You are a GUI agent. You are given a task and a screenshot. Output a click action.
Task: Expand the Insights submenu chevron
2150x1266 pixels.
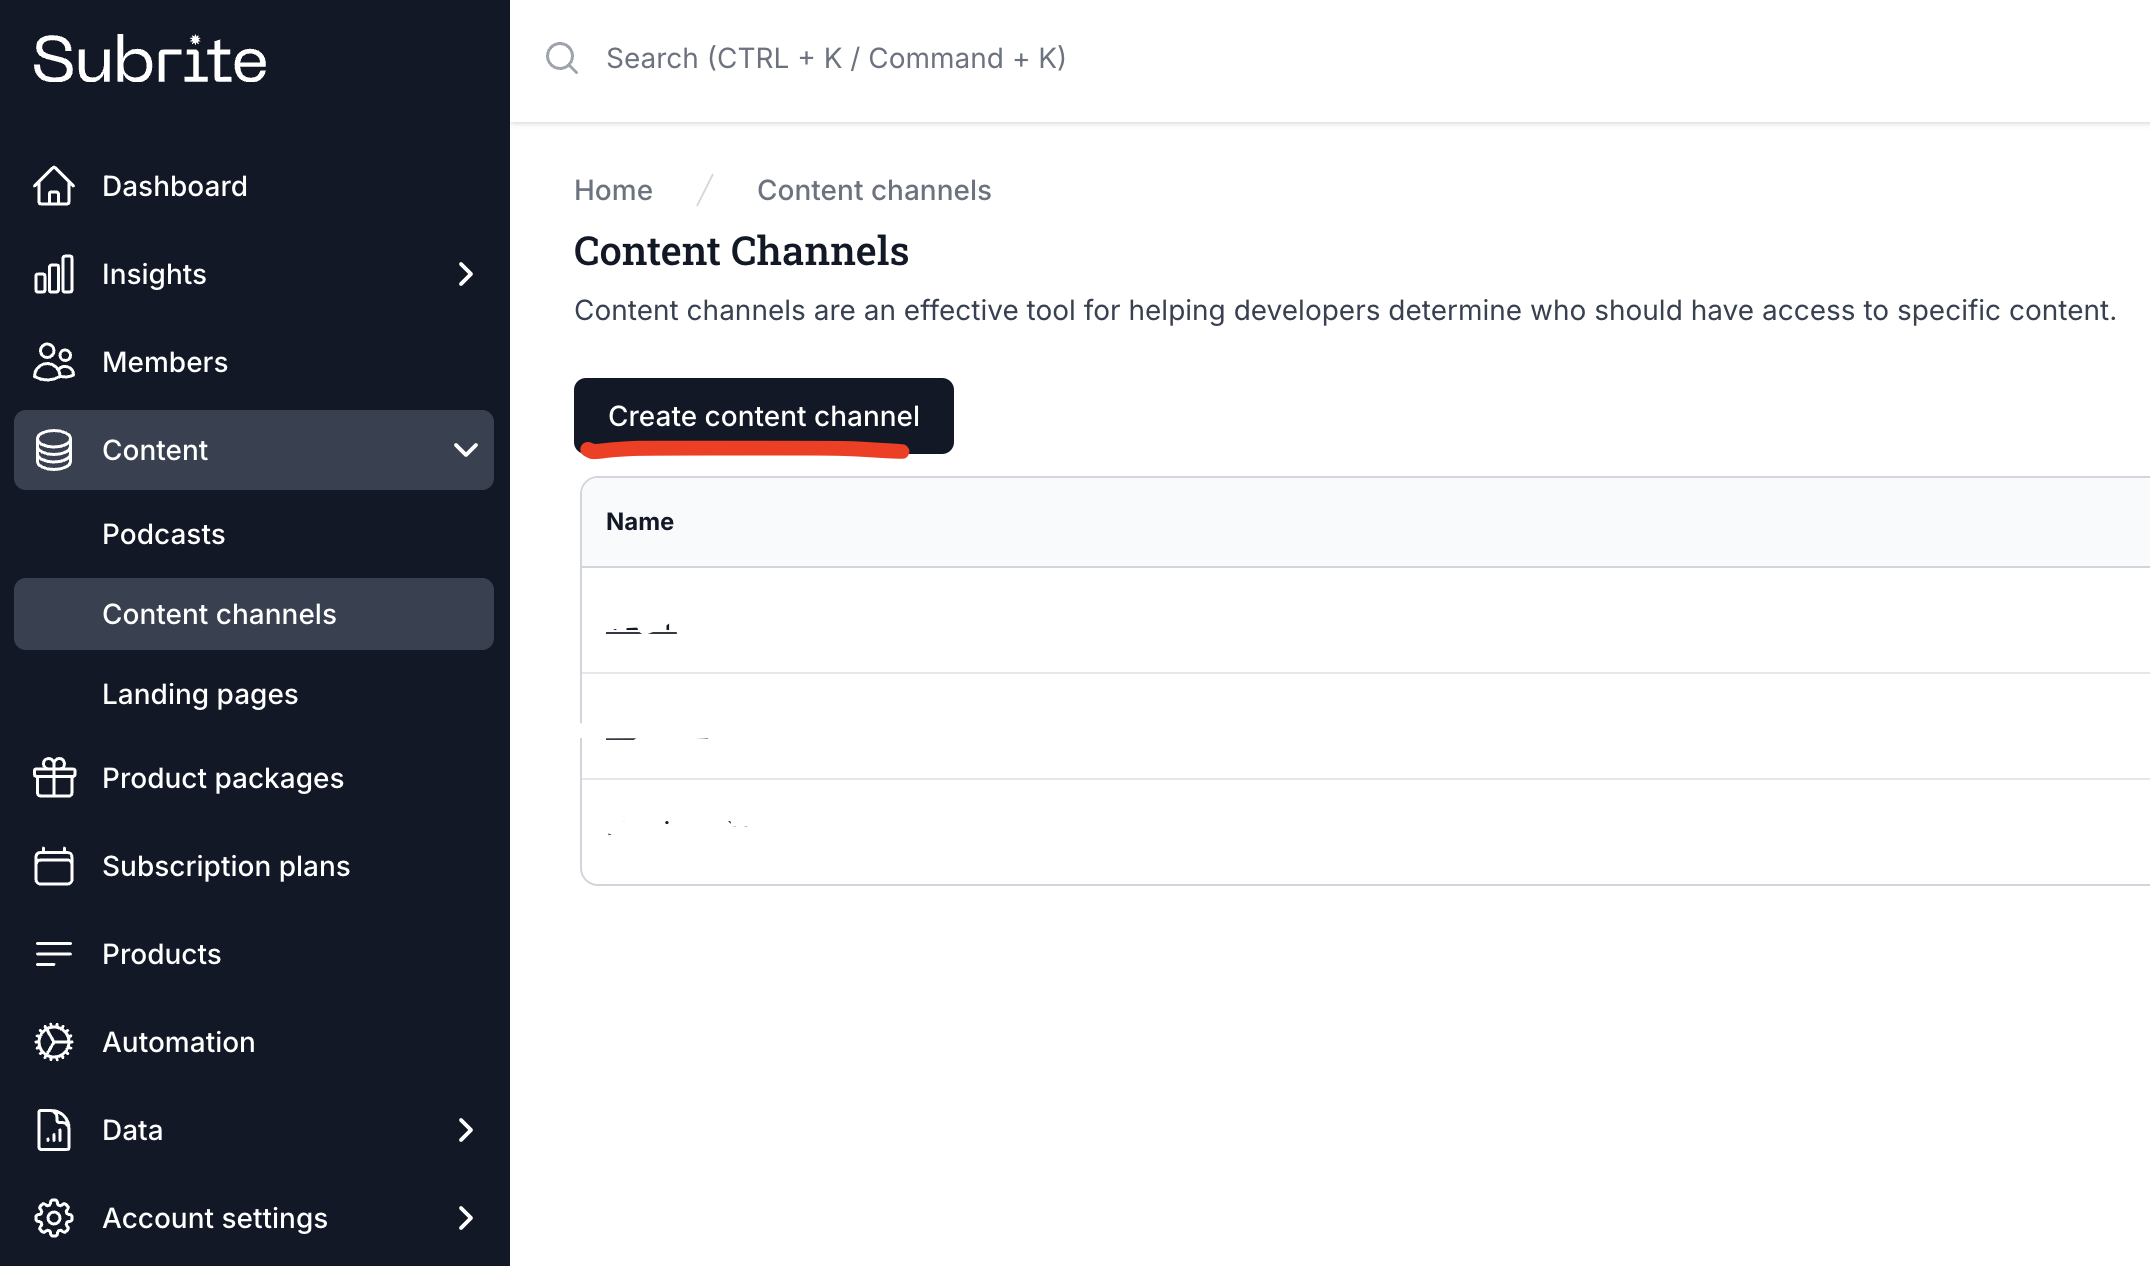click(465, 274)
